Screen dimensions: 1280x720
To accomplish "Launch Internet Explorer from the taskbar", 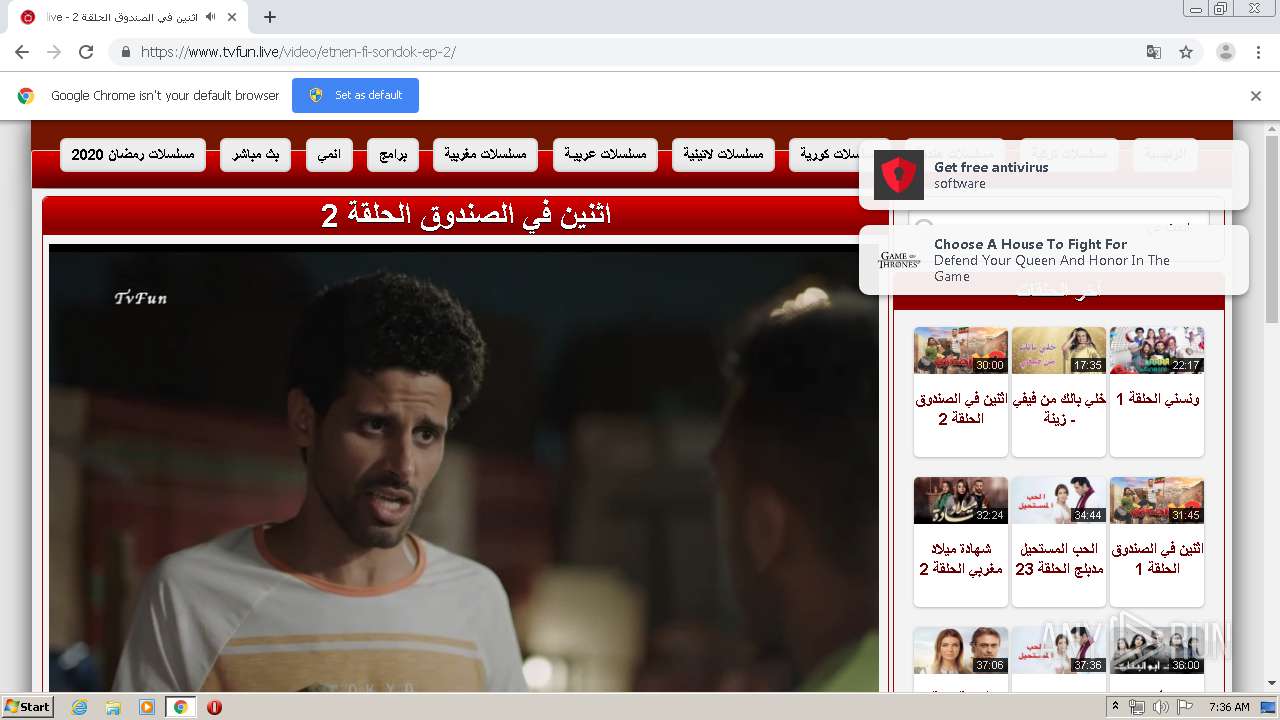I will click(x=79, y=707).
